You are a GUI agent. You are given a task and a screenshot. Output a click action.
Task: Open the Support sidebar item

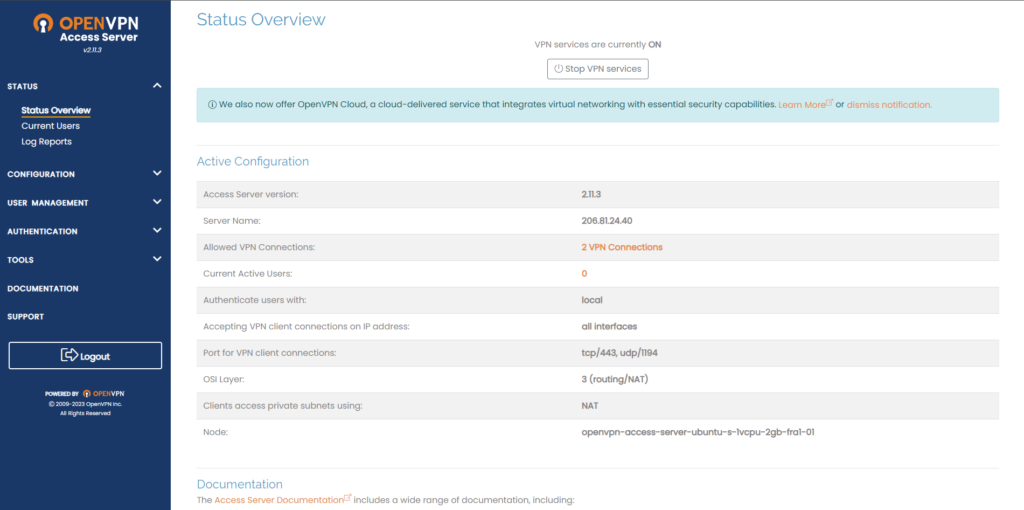tap(26, 317)
